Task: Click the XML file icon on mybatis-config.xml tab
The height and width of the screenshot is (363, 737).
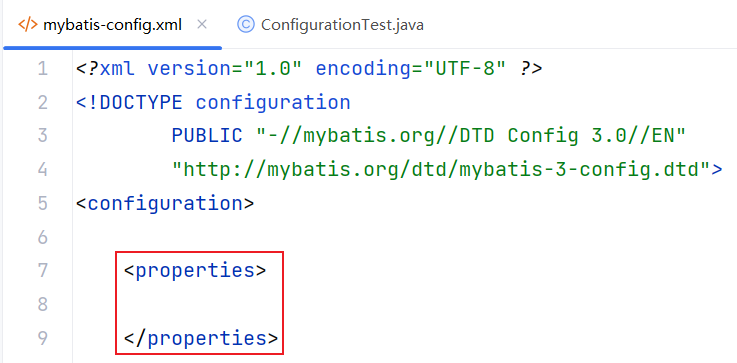Action: coord(27,24)
